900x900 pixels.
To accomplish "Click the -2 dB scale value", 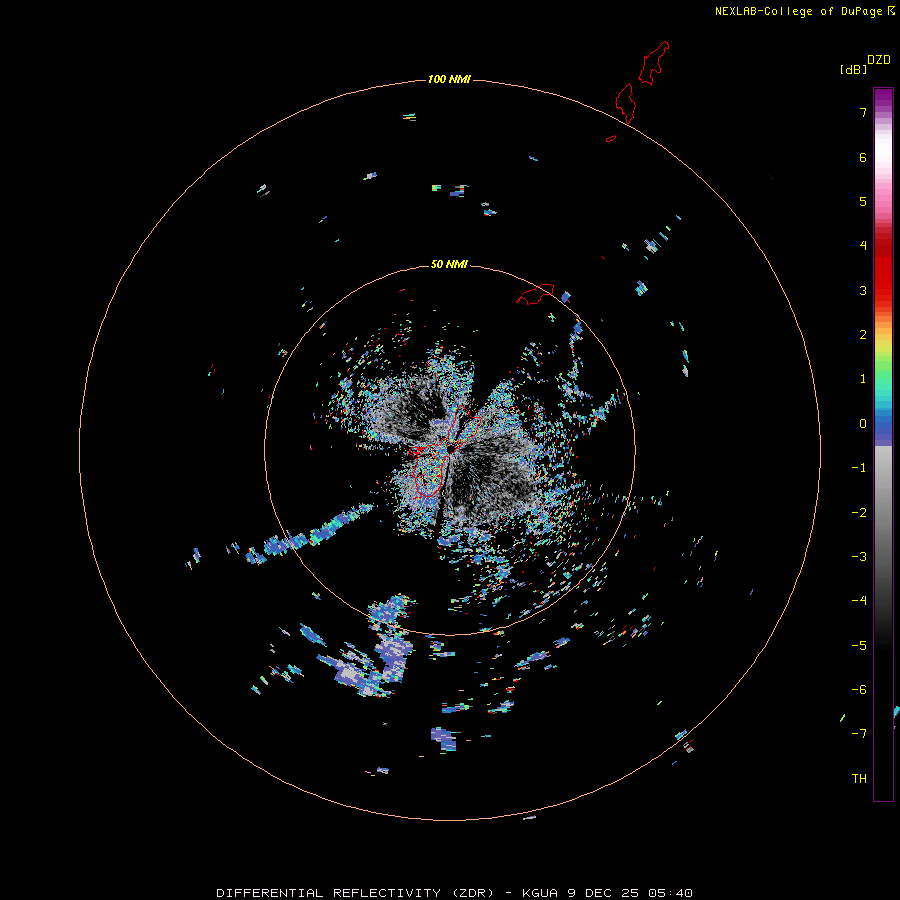I will (859, 513).
